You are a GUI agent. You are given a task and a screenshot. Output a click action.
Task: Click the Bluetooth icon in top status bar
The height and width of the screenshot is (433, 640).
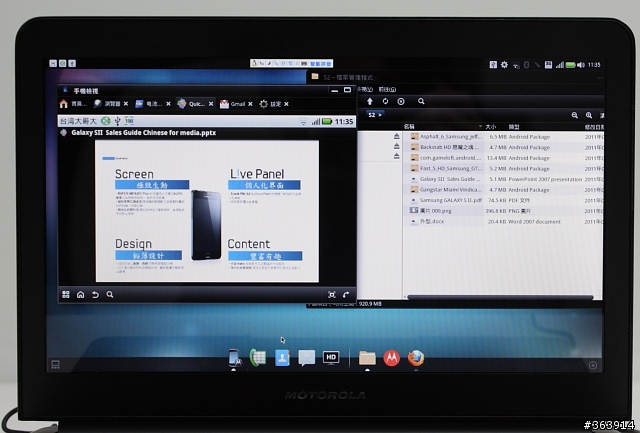coord(527,64)
